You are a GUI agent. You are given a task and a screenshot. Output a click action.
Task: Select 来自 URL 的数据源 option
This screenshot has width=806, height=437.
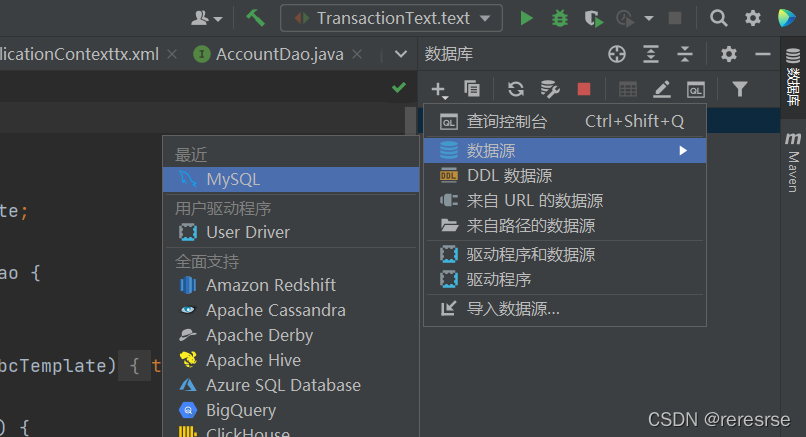coord(564,201)
